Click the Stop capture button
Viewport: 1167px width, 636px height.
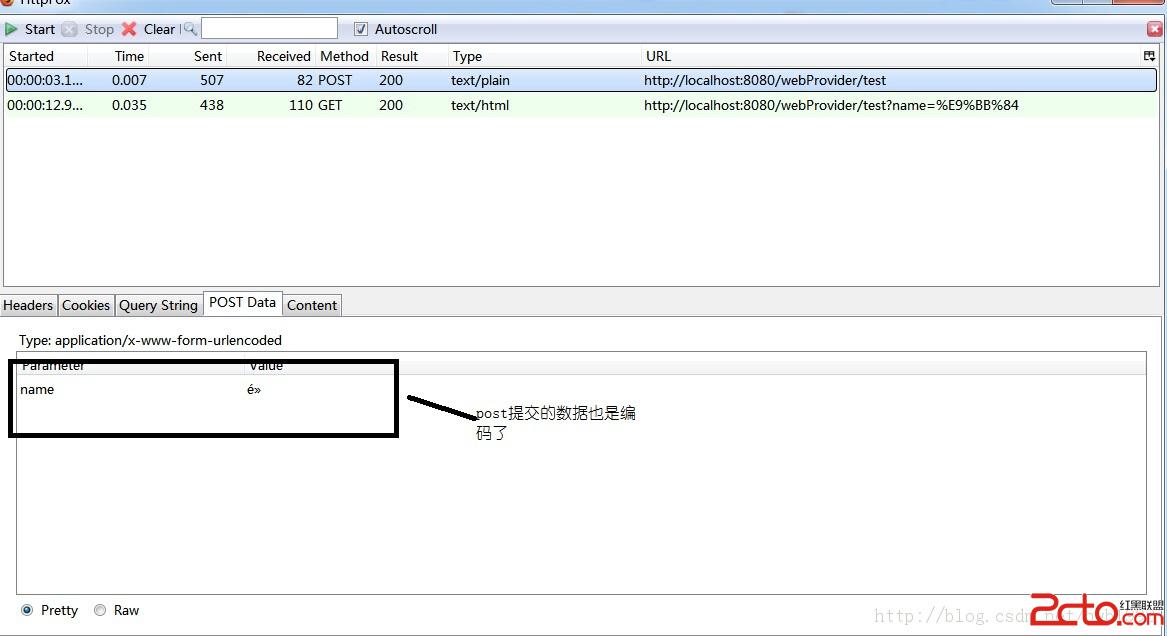tap(89, 29)
